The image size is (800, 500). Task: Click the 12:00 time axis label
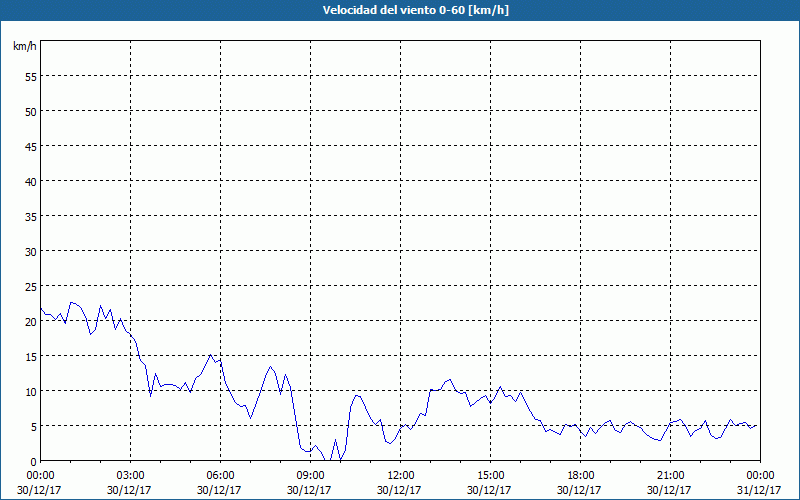coord(401,476)
